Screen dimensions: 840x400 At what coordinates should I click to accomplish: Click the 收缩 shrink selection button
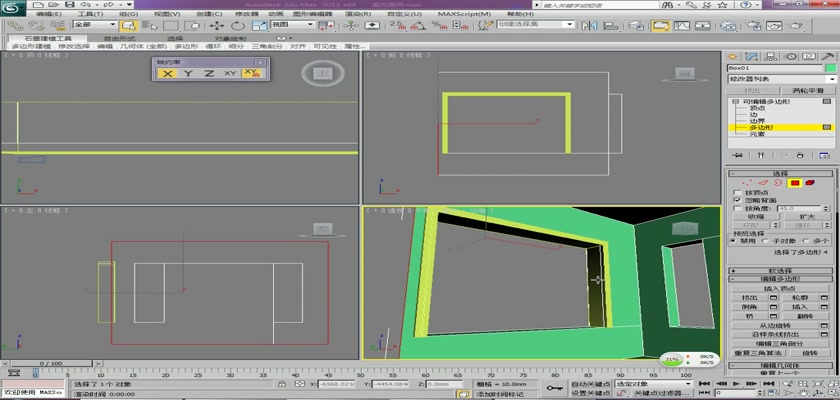coord(755,217)
